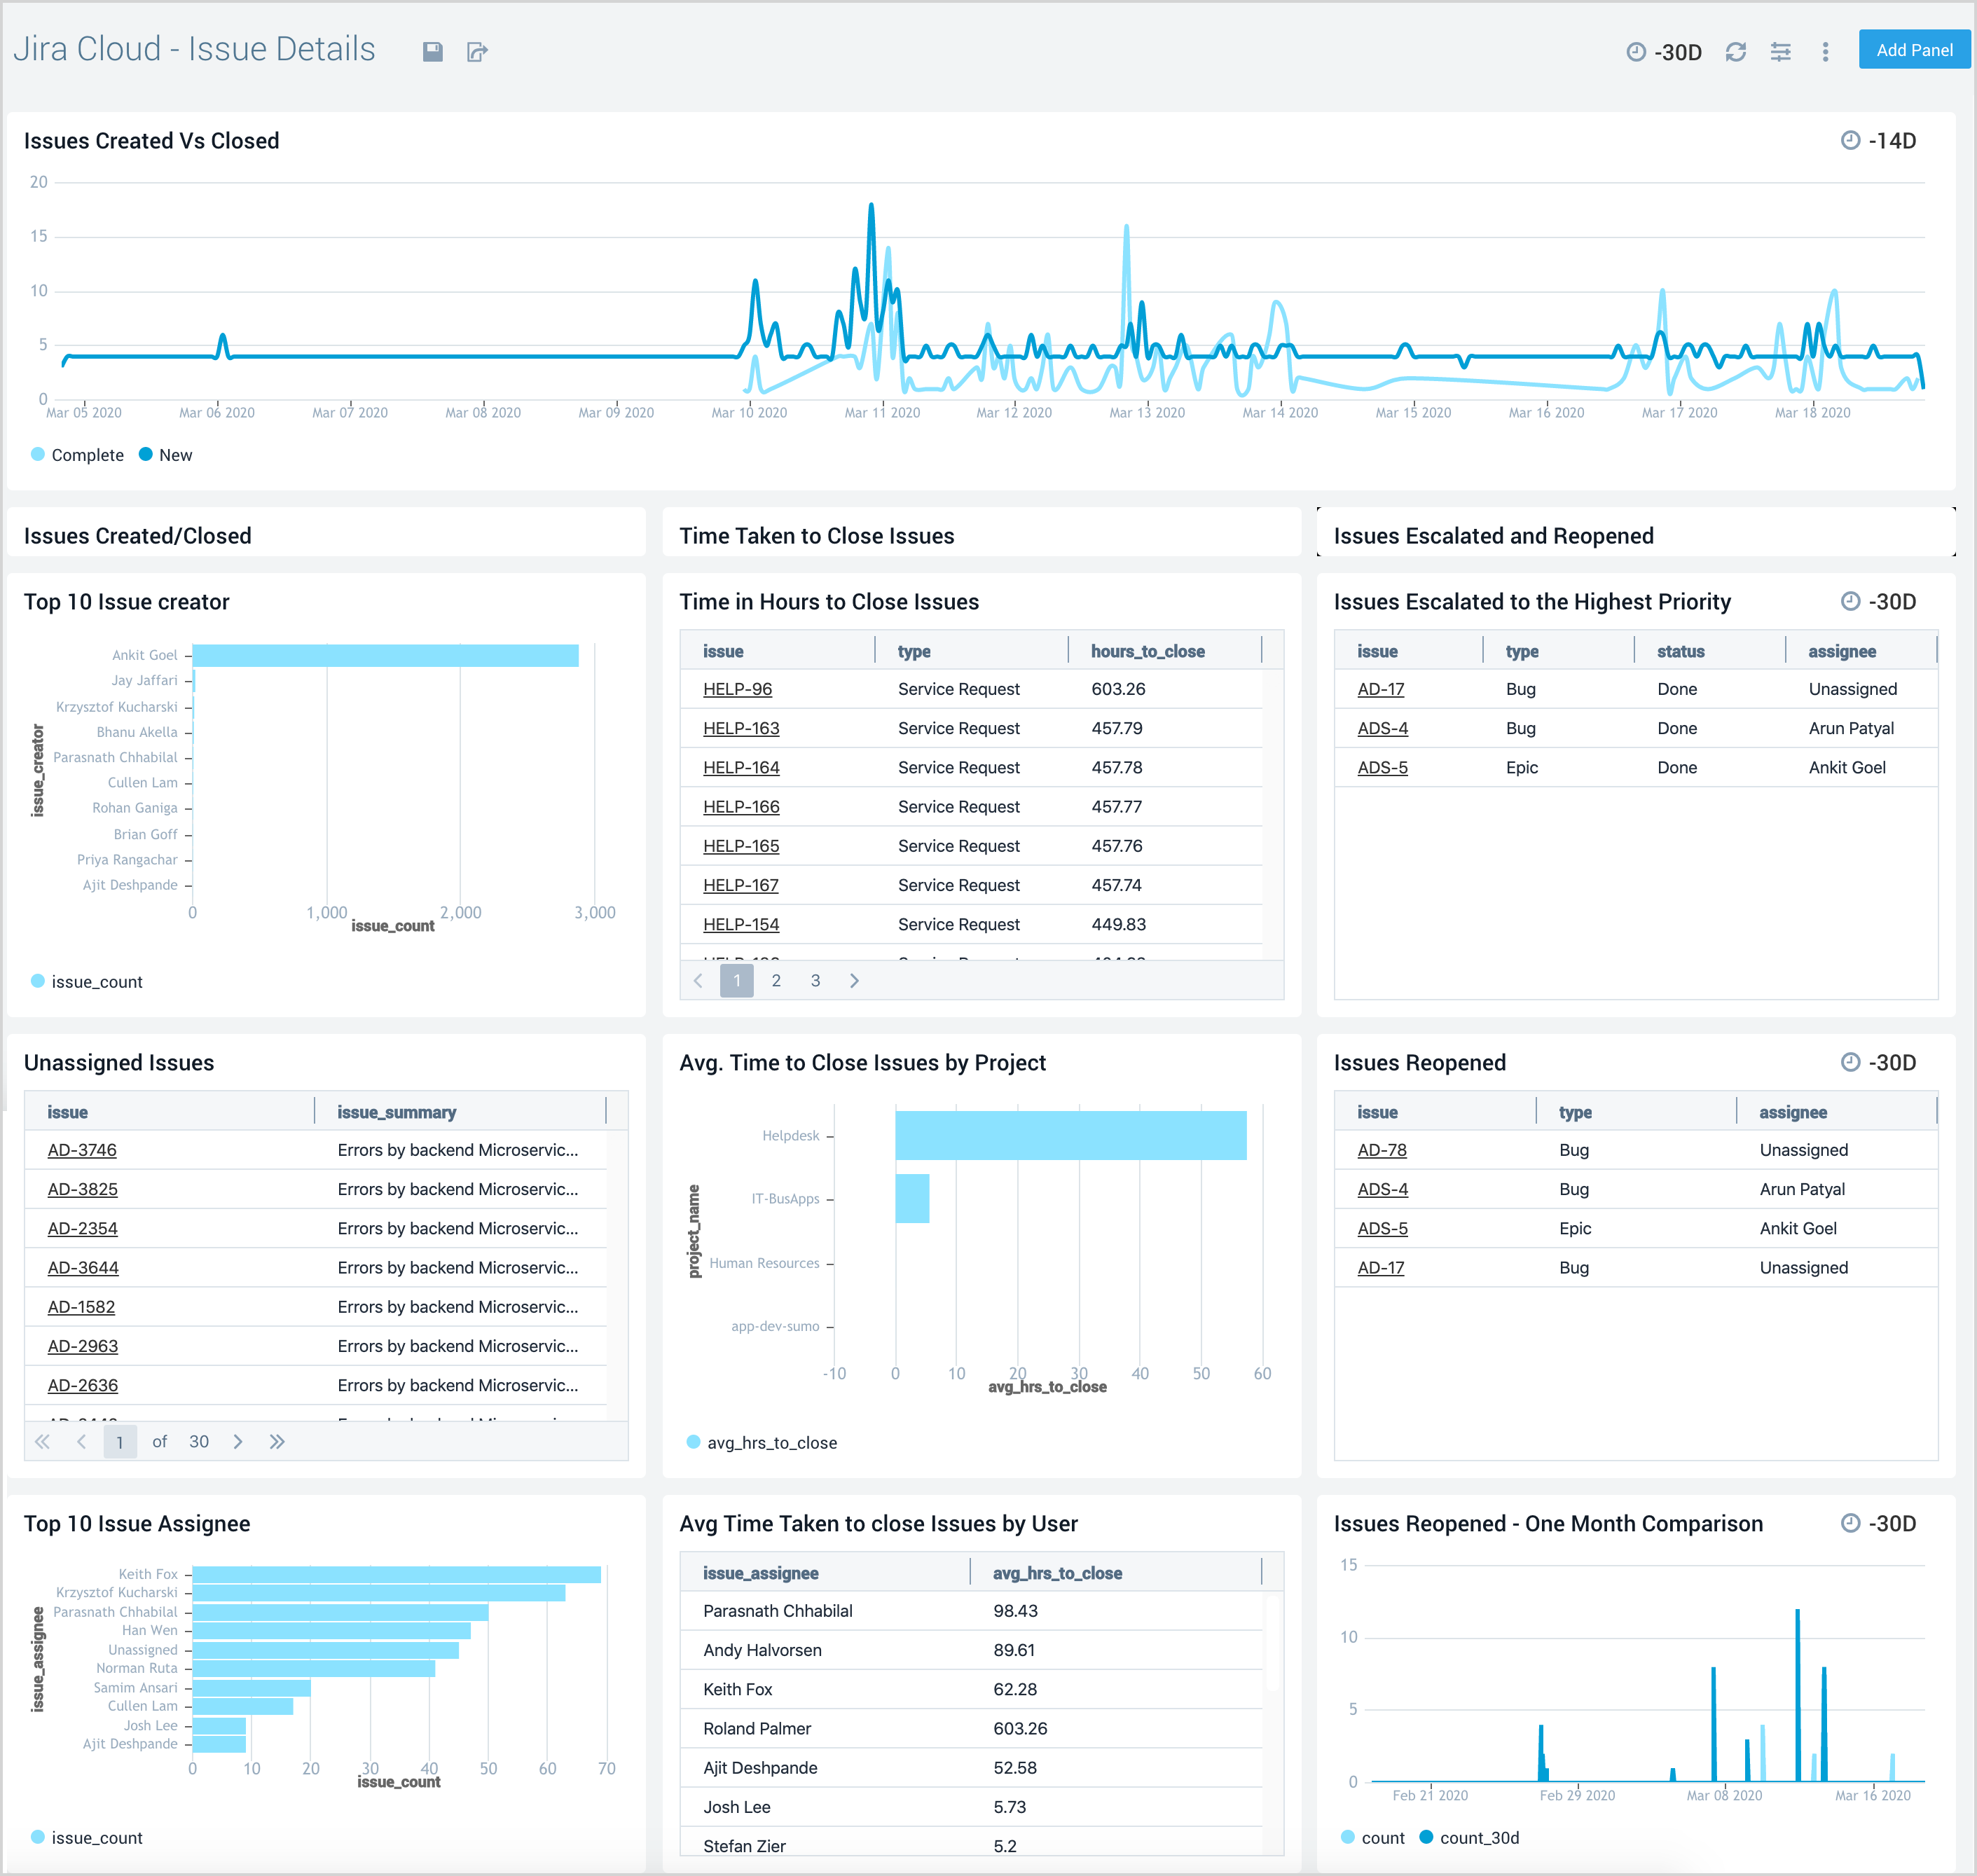Go to next page of Time to Close table
1977x1876 pixels.
[855, 980]
